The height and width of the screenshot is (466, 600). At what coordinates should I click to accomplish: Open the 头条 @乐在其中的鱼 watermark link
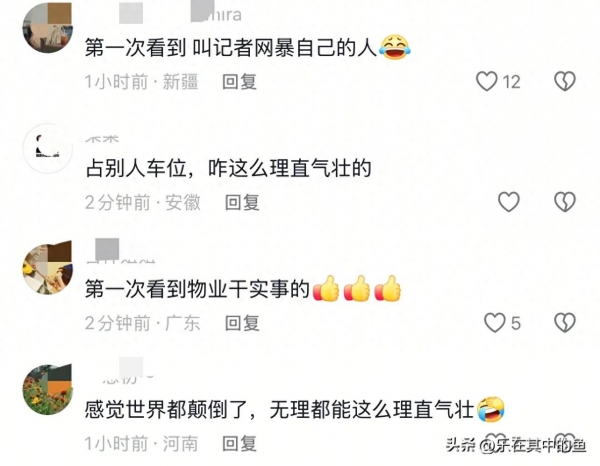[x=516, y=445]
